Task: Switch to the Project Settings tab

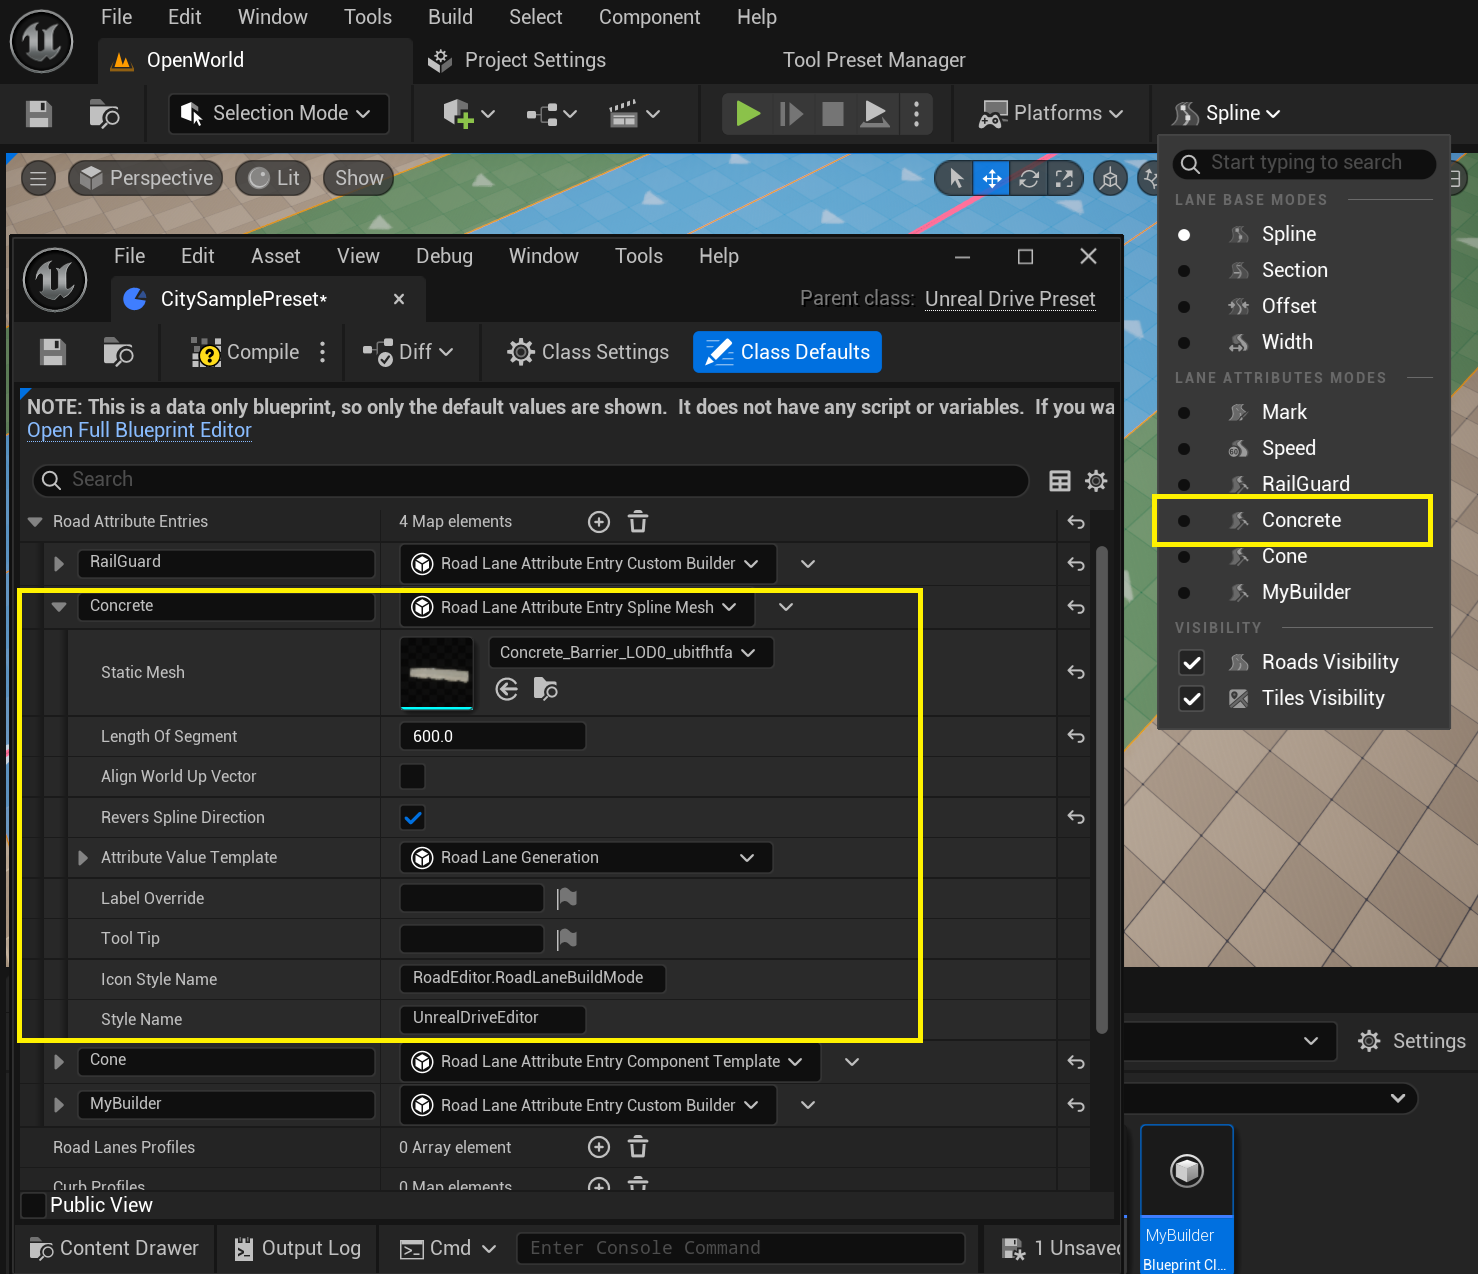Action: (x=517, y=60)
